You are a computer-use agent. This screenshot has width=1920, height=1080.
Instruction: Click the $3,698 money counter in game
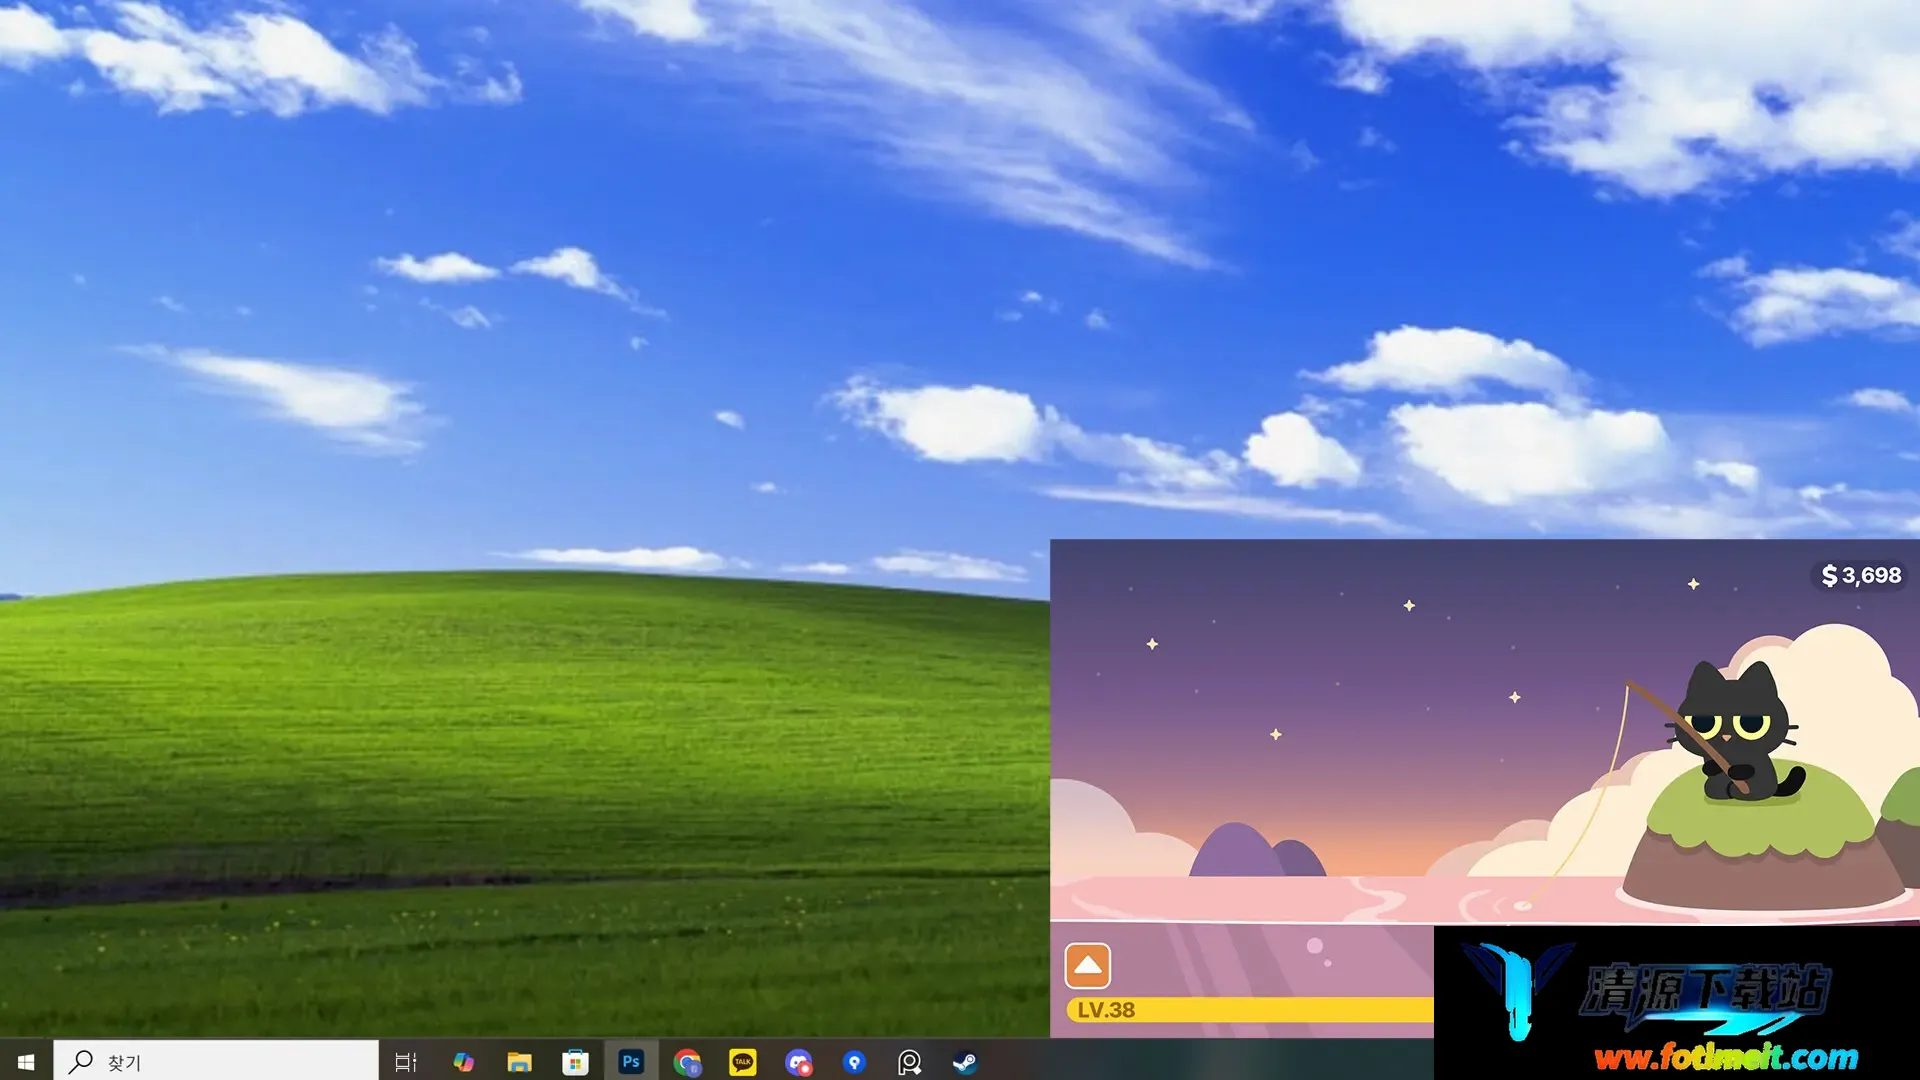(x=1861, y=575)
